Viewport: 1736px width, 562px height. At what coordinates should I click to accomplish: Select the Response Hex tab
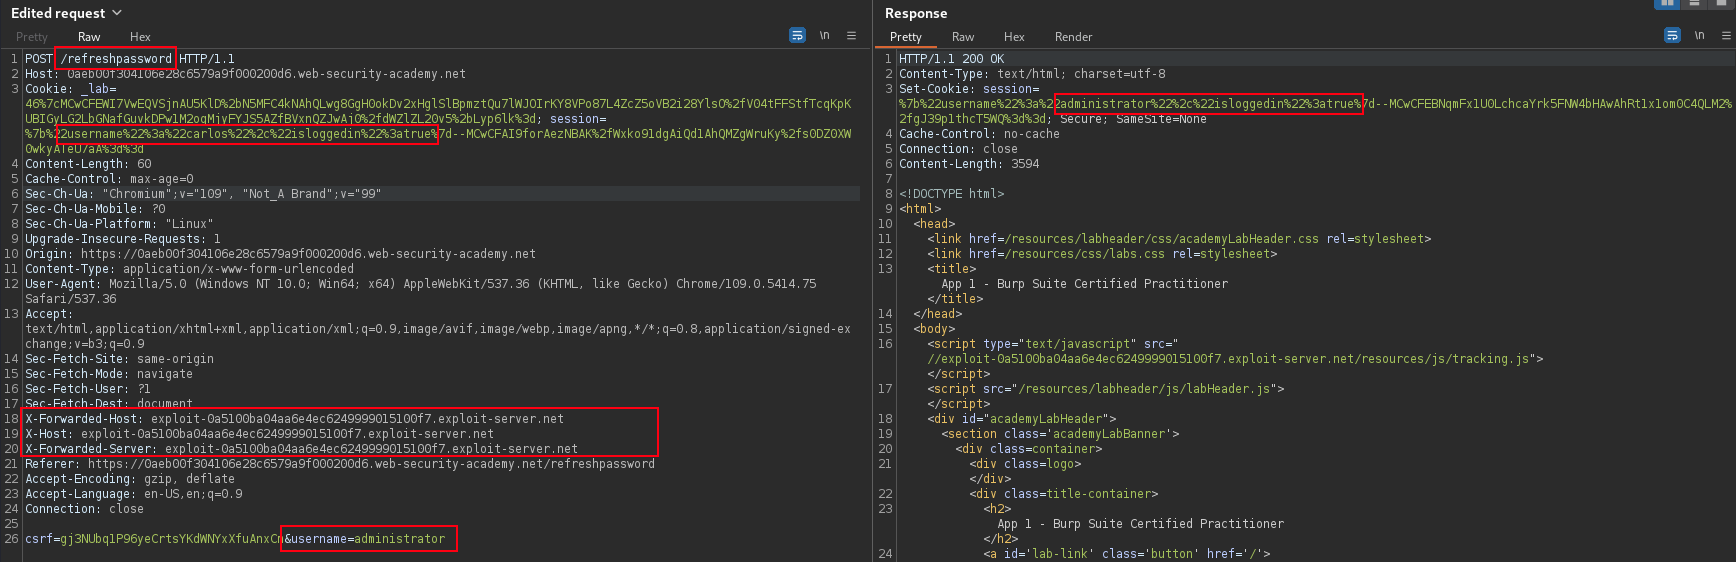point(1014,37)
